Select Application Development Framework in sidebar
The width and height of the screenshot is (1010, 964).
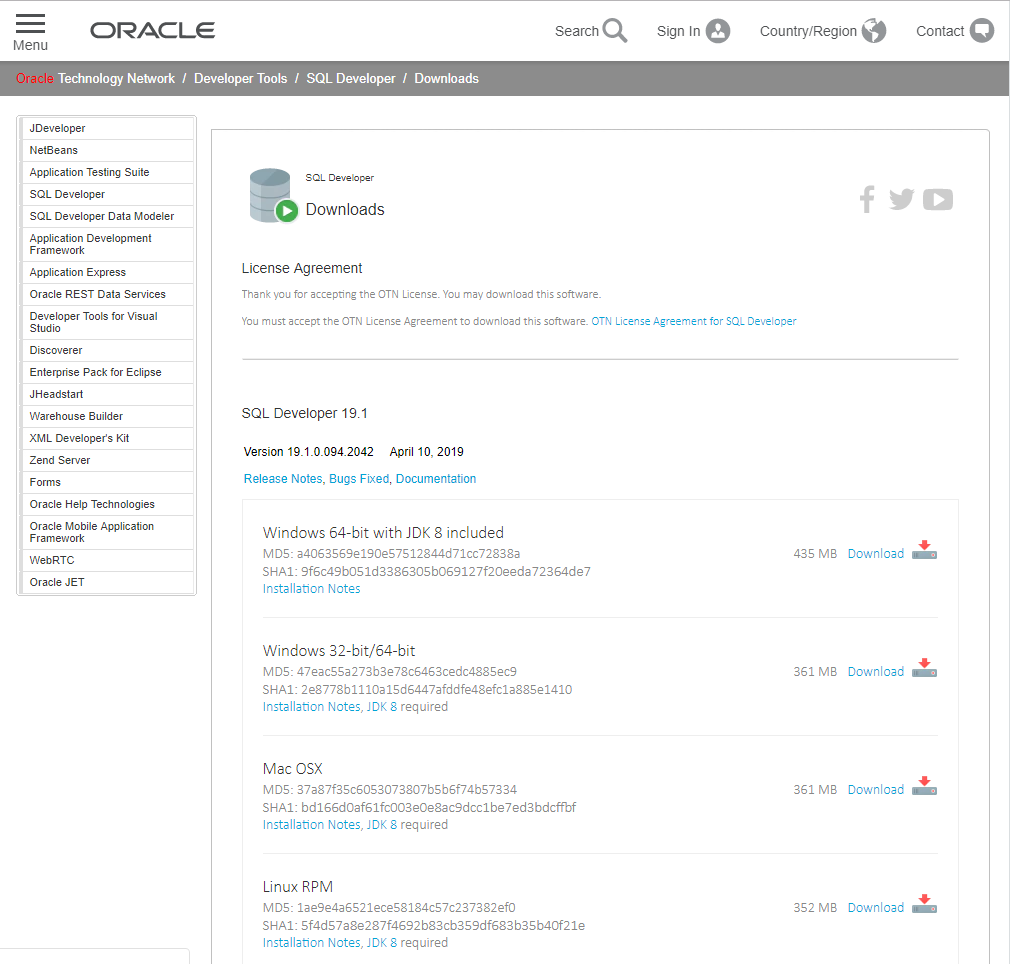coord(108,244)
